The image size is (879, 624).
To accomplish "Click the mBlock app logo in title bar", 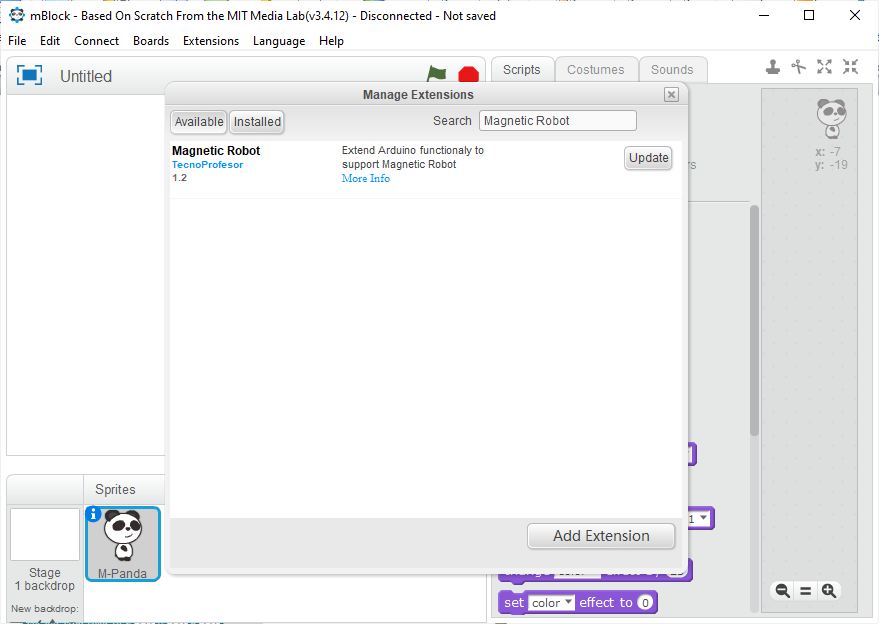I will (x=17, y=16).
